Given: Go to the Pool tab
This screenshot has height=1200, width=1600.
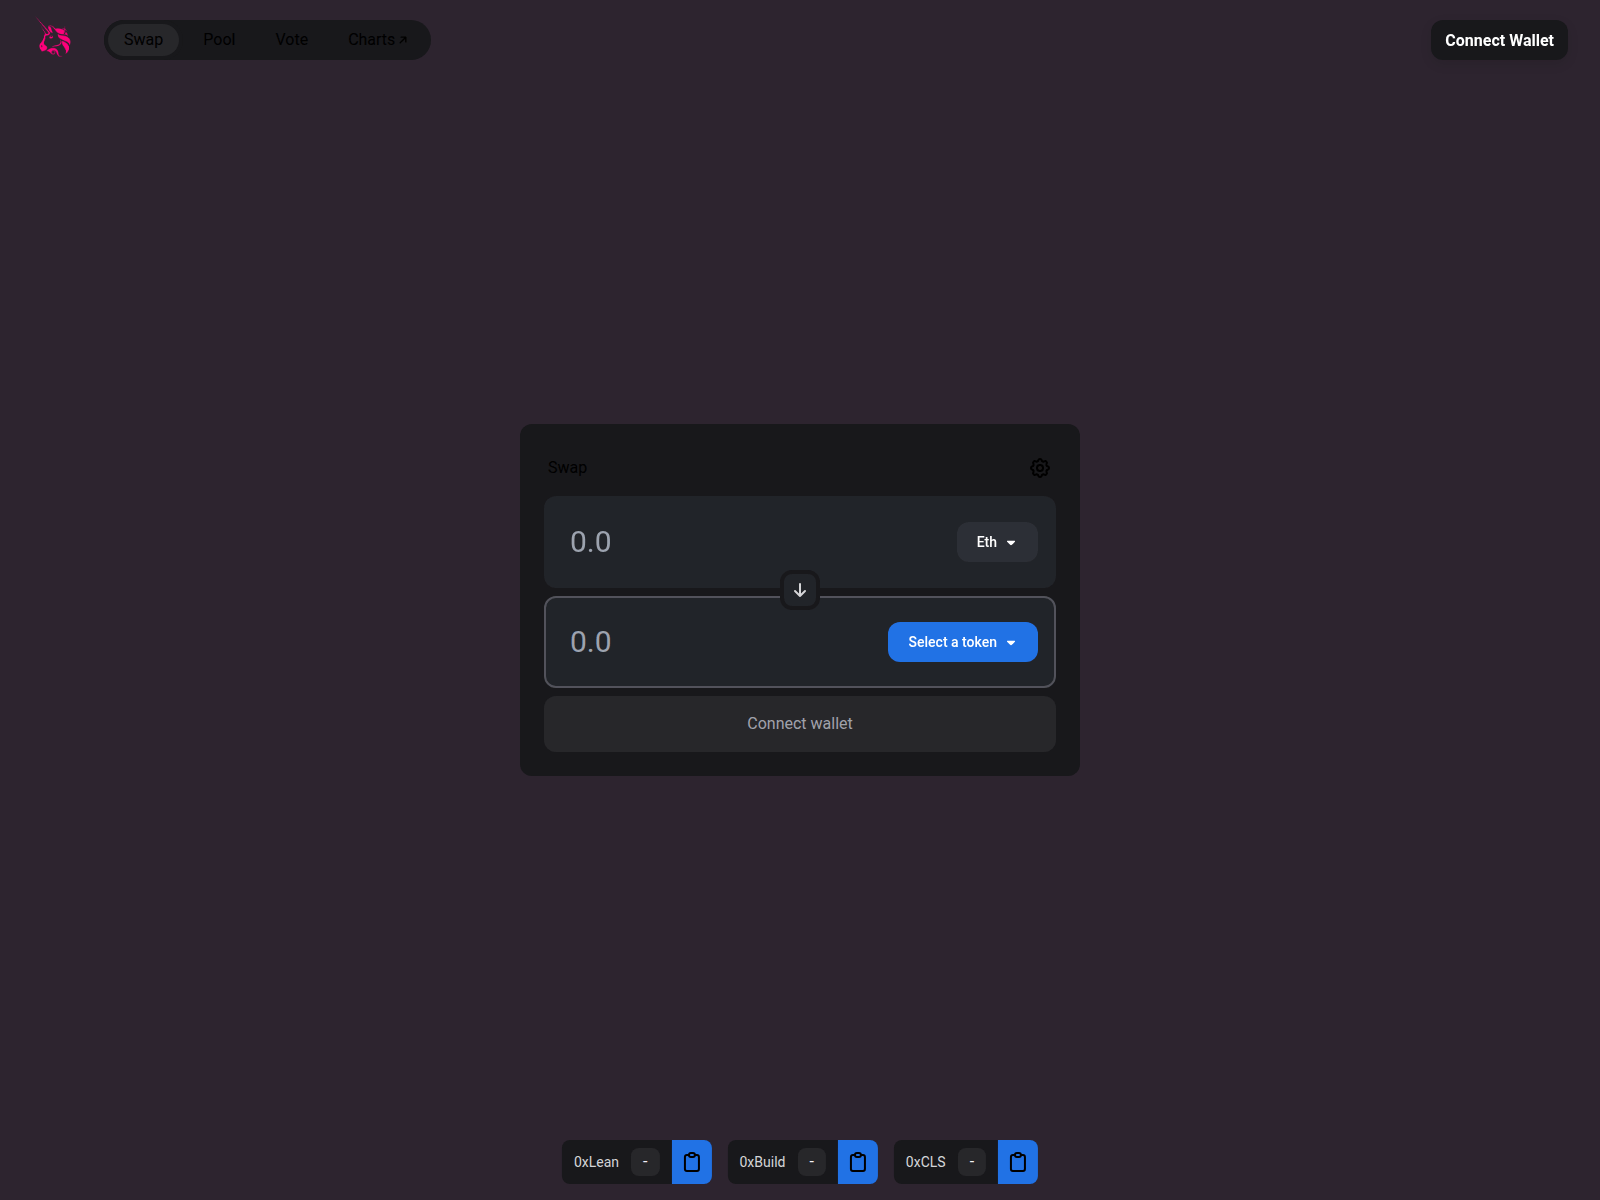Looking at the screenshot, I should pyautogui.click(x=219, y=40).
